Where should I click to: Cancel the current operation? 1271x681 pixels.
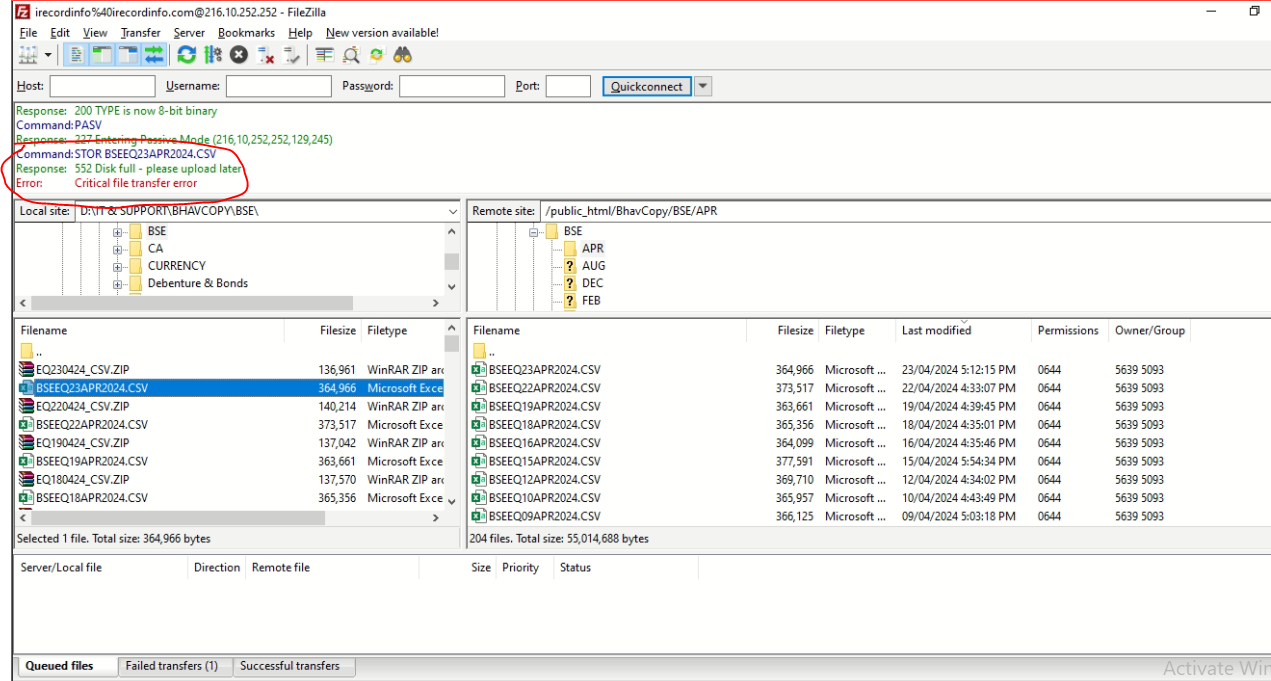pos(239,55)
